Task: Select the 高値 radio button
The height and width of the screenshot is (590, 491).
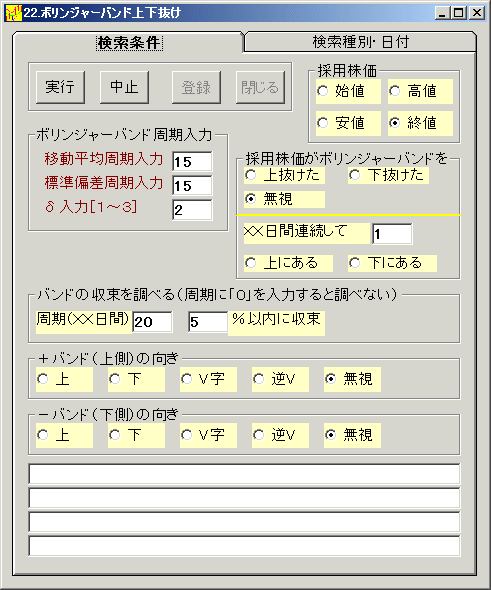Action: coord(420,91)
